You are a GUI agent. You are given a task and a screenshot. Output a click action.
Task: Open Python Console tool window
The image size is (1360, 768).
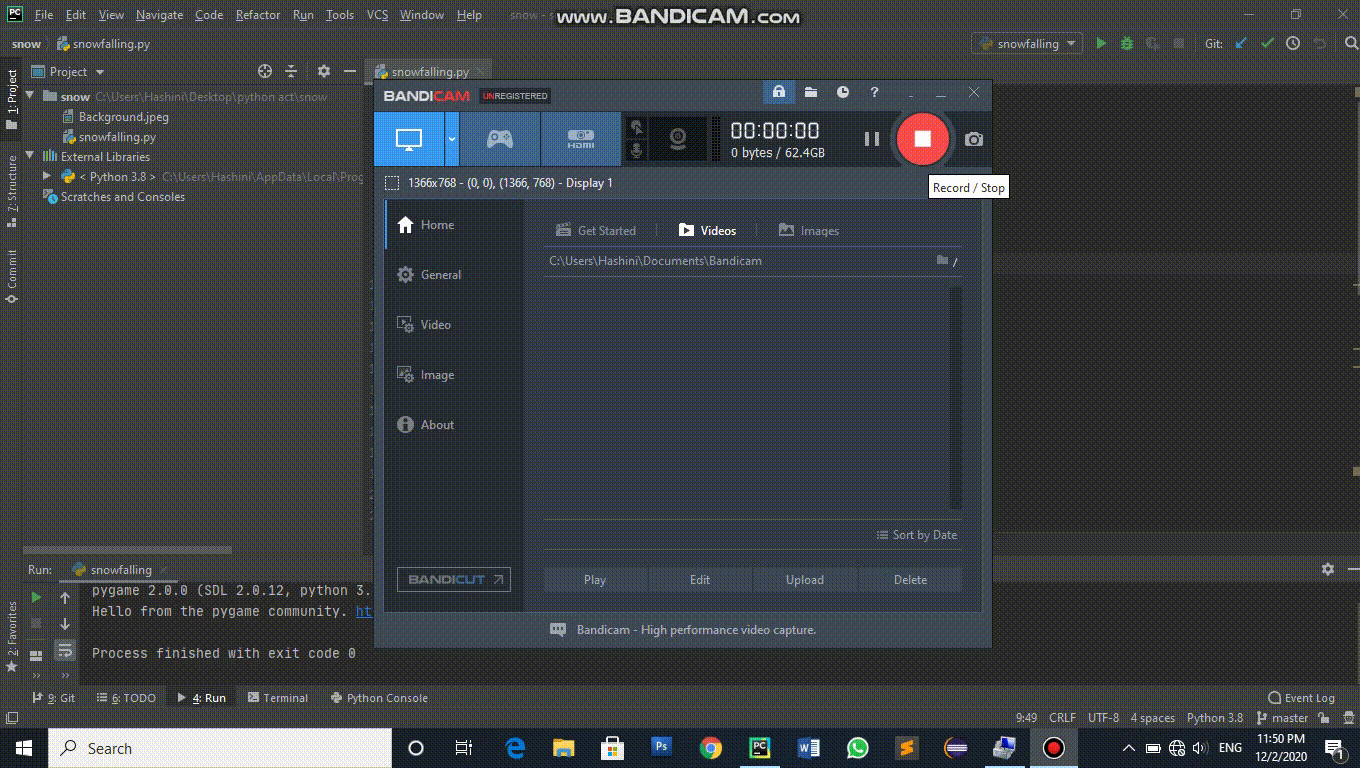[379, 698]
